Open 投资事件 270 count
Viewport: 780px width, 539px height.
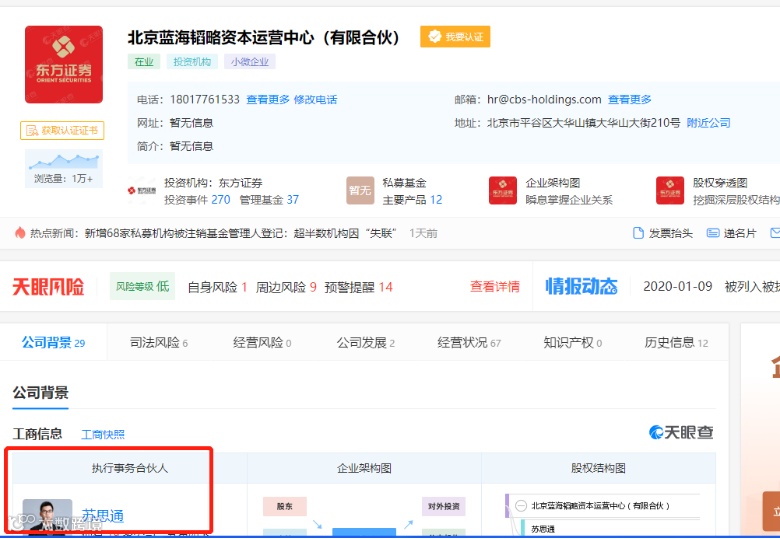pos(197,200)
